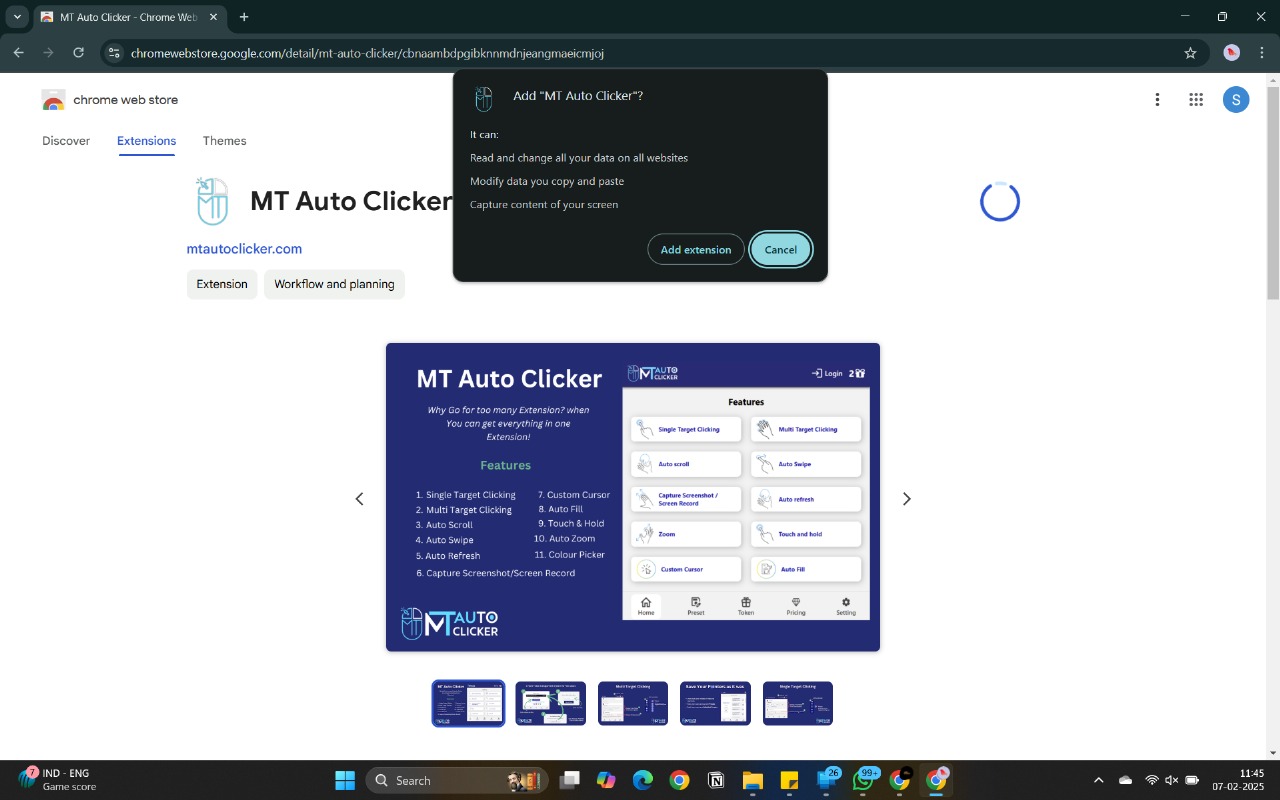Select the second screenshot thumbnail

click(551, 703)
